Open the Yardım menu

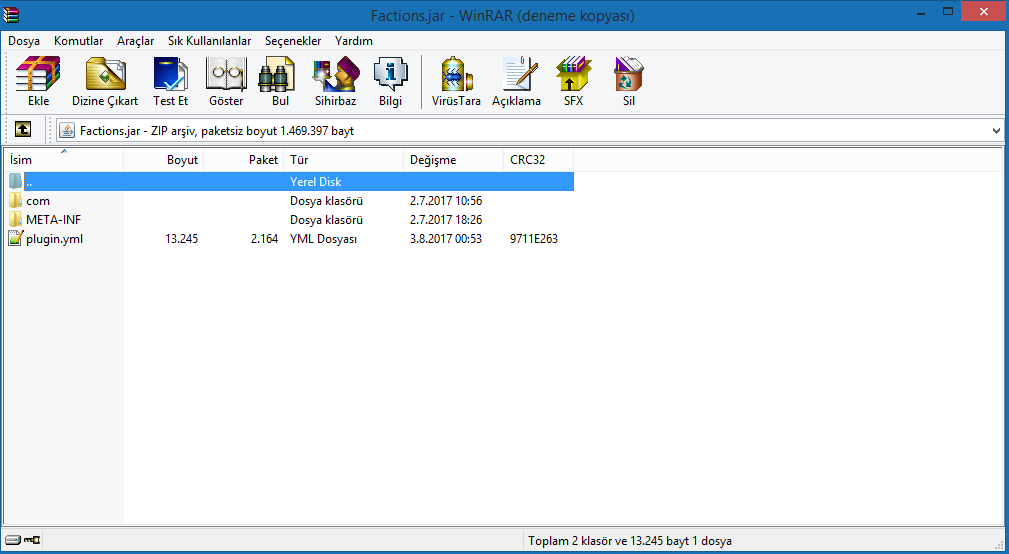(x=354, y=41)
